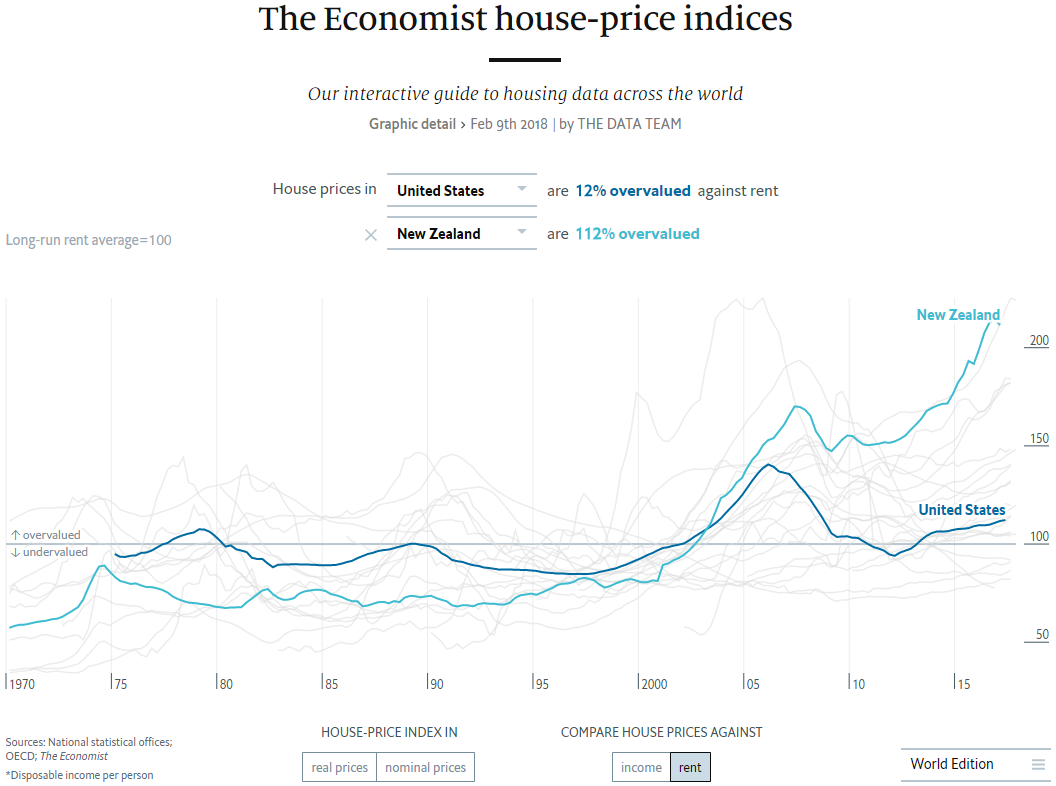Click the undervalued down-arrow indicator
This screenshot has height=786, width=1056.
coord(16,552)
